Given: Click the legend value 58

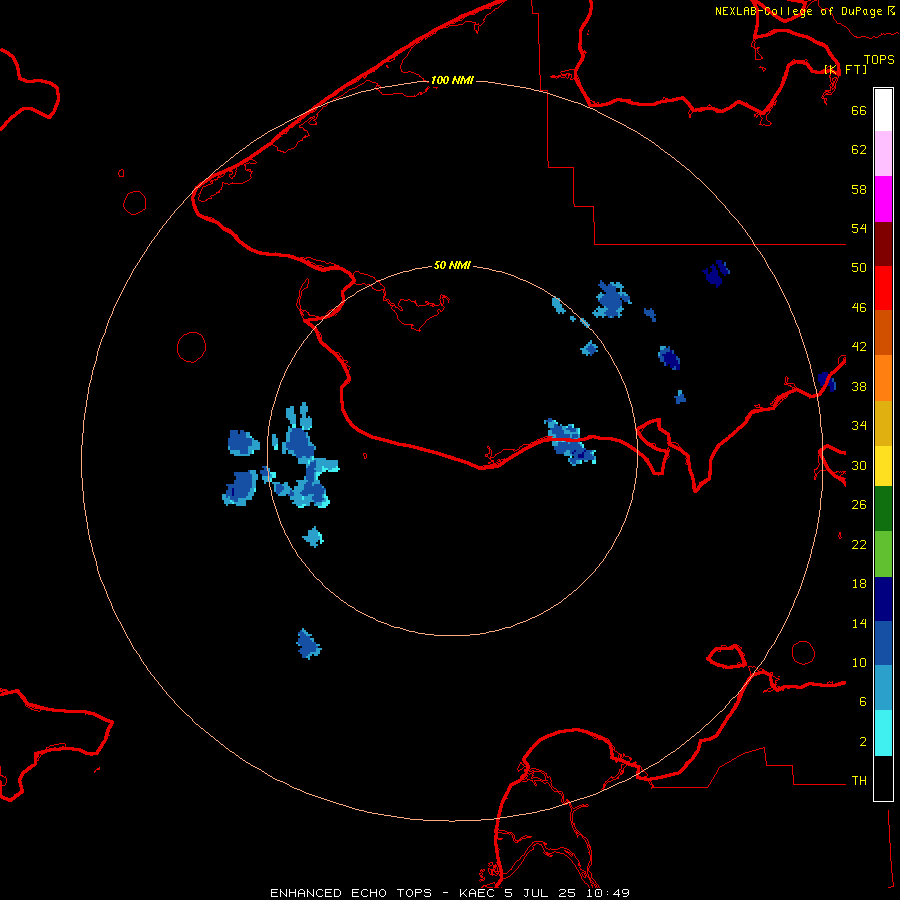Looking at the screenshot, I should click(x=859, y=189).
